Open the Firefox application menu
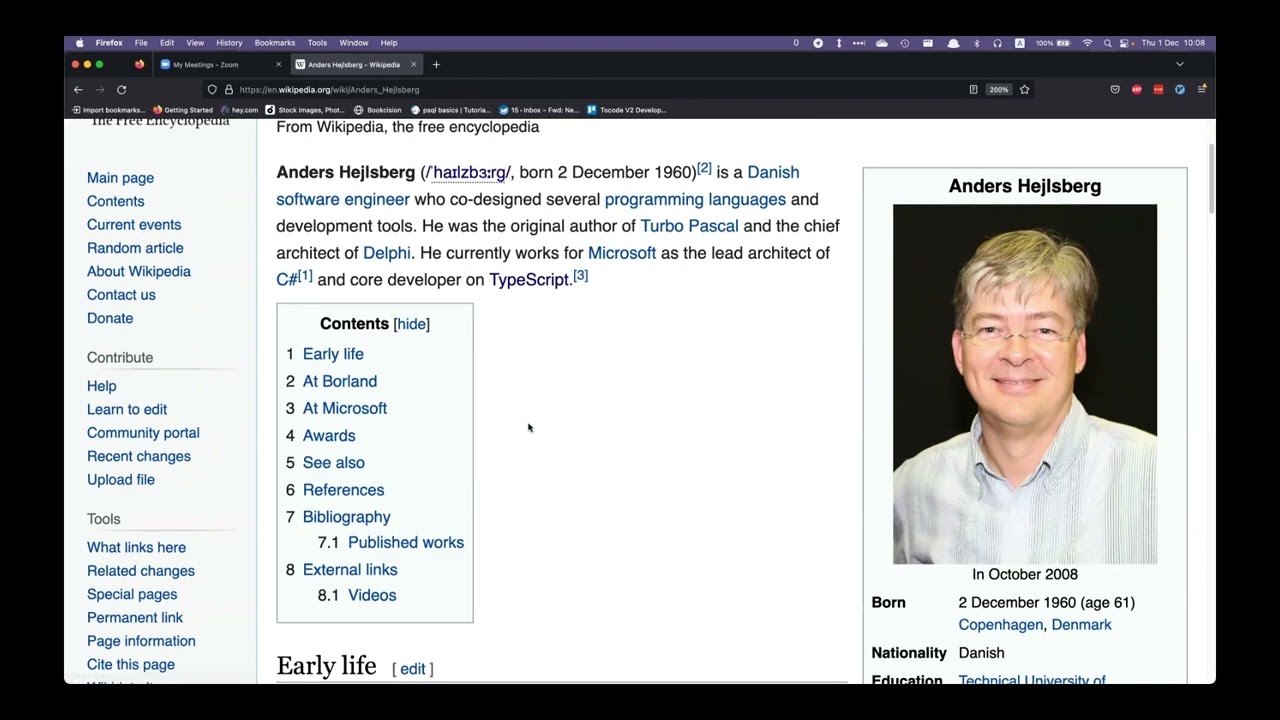1280x720 pixels. point(1202,90)
